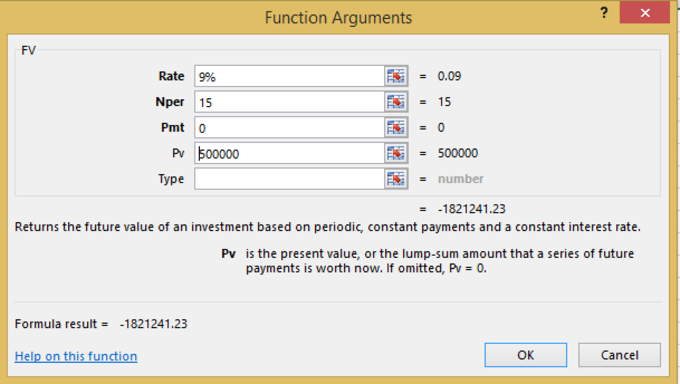Confirm the function with OK button
Viewport: 680px width, 384px height.
pos(526,355)
